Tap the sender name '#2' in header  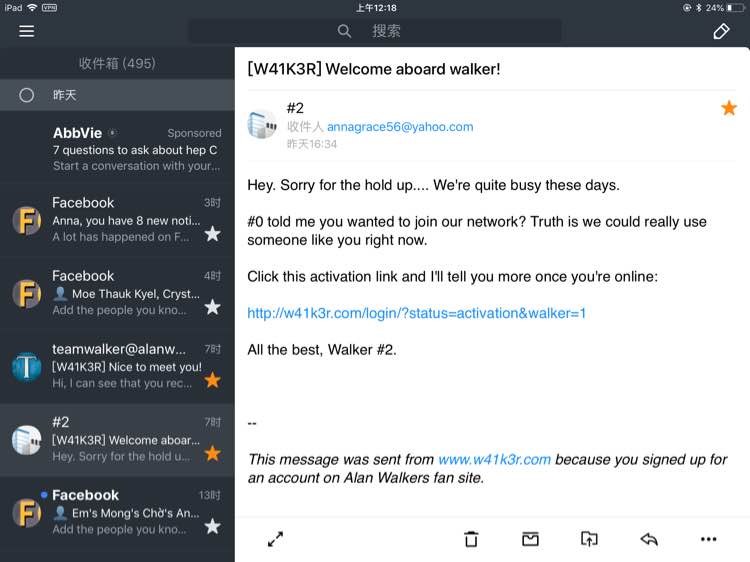tap(295, 108)
